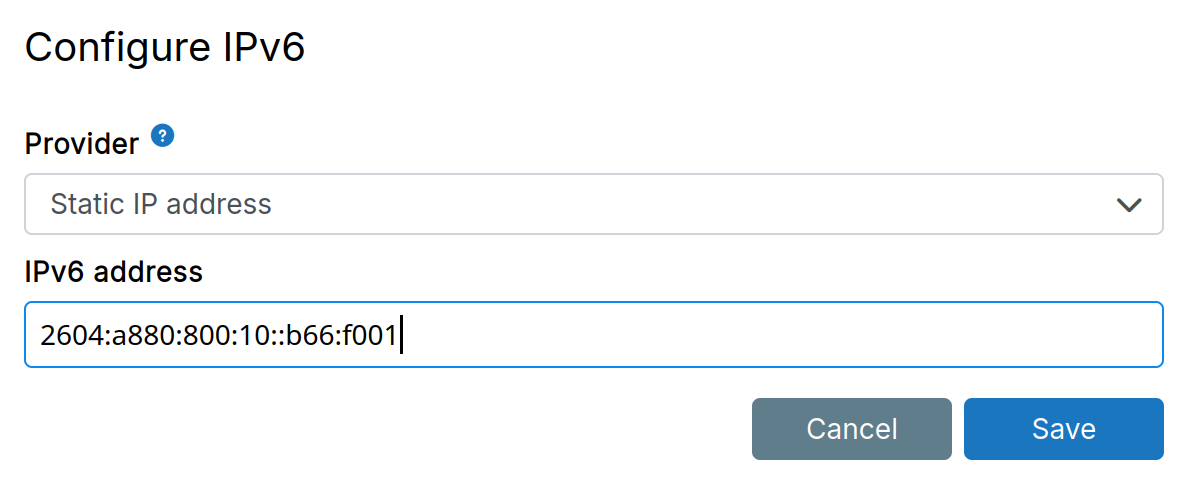Focus the text box under IPv6 address
This screenshot has height=483, width=1184.
click(x=593, y=335)
